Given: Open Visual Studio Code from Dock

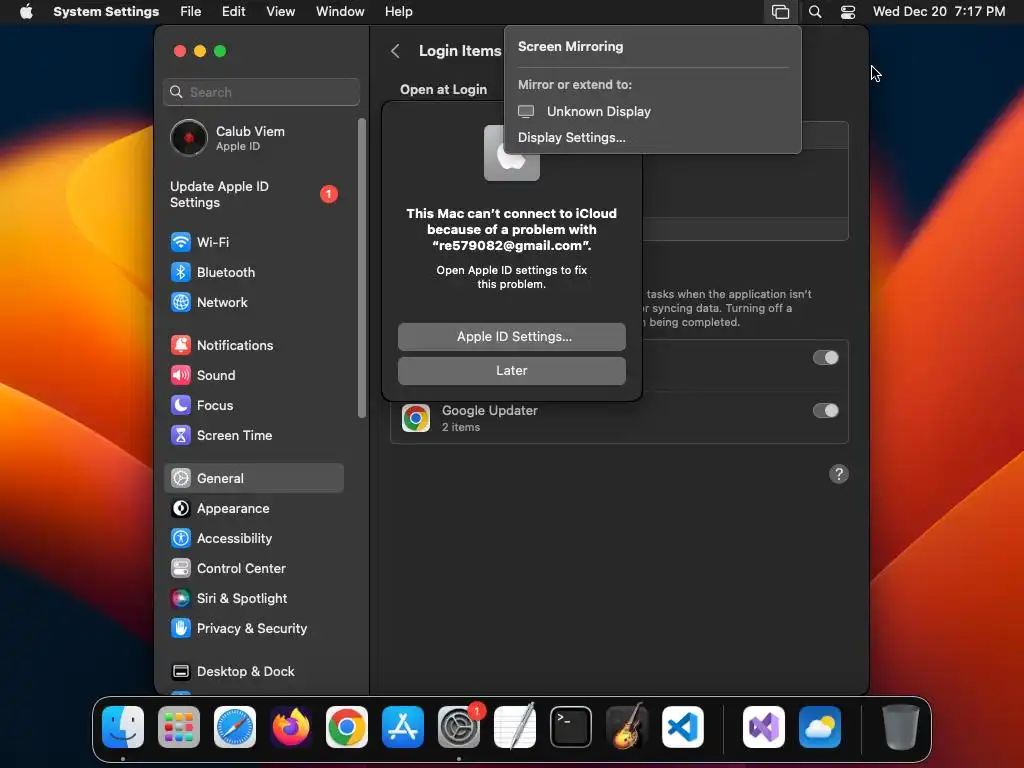Looking at the screenshot, I should (683, 727).
